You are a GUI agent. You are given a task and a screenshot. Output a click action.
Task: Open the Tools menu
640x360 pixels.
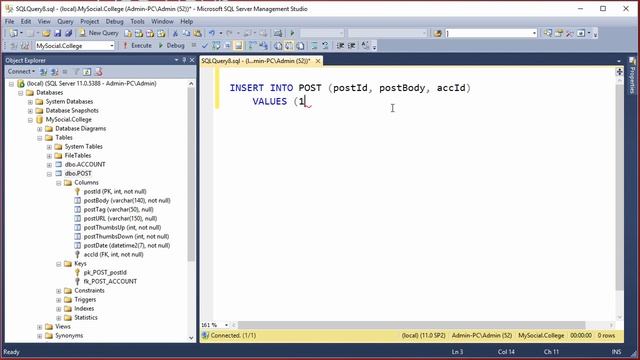[x=137, y=21]
